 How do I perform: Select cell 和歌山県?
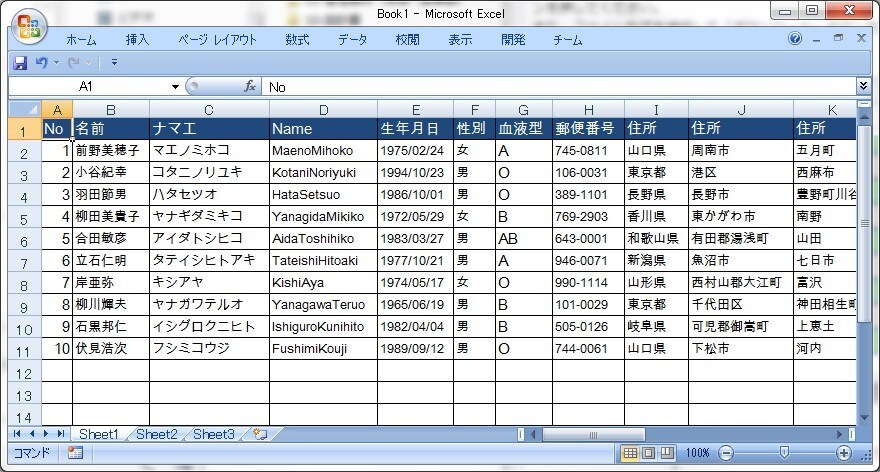coord(656,239)
